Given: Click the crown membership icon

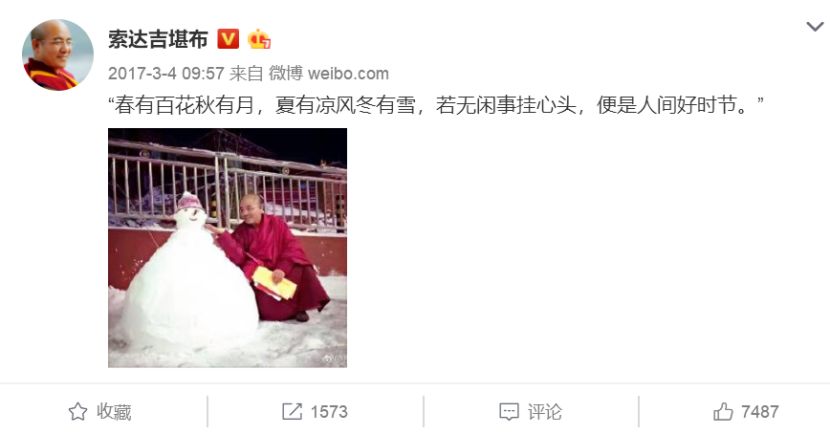Looking at the screenshot, I should click(x=259, y=39).
